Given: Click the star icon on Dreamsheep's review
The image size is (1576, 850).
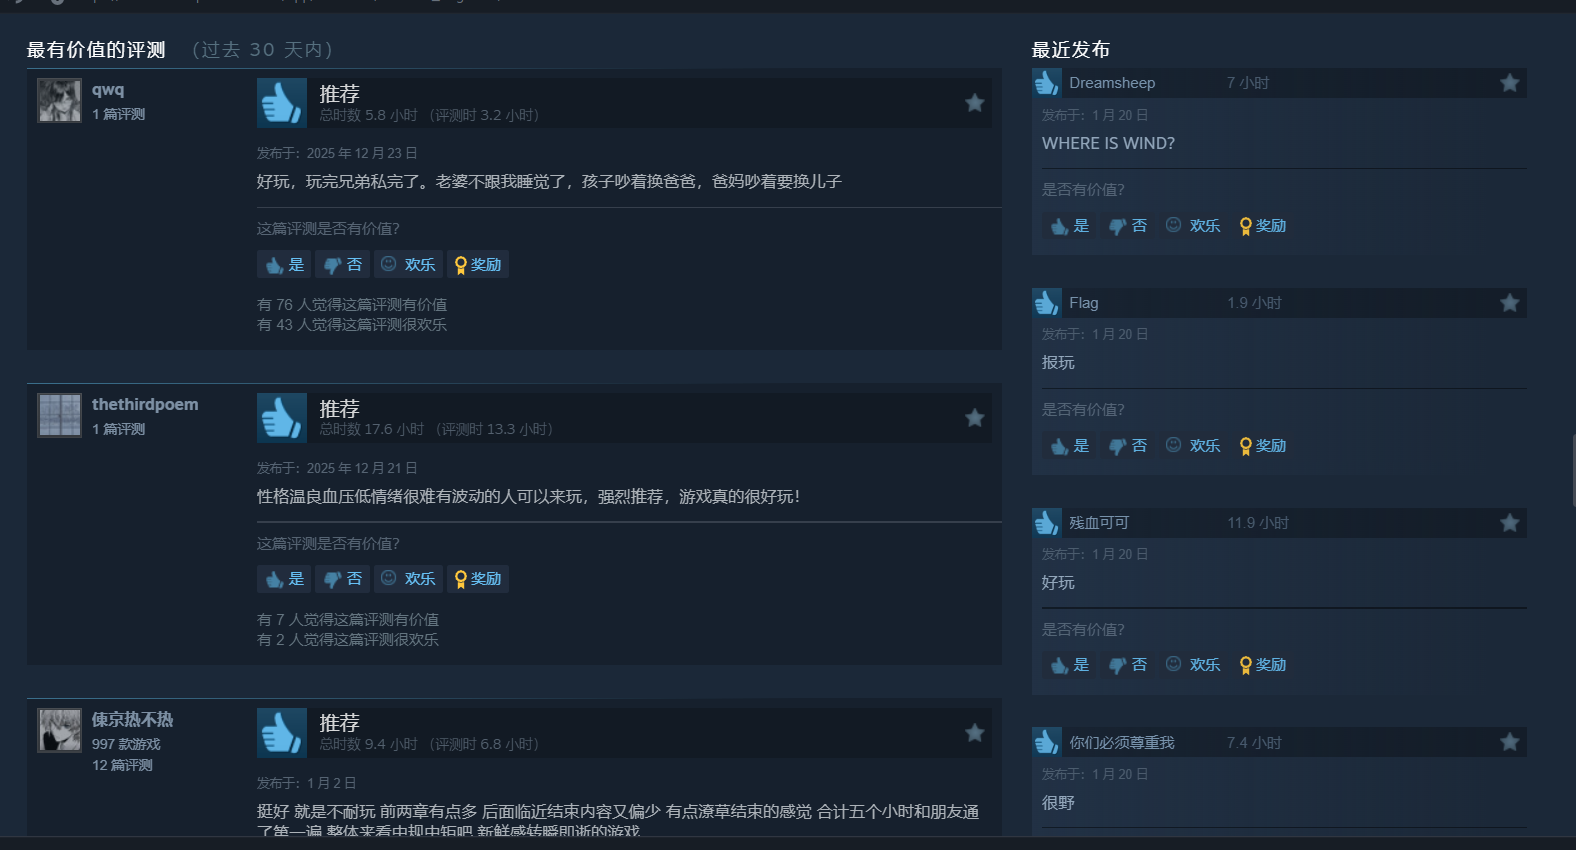Looking at the screenshot, I should pos(1509,82).
